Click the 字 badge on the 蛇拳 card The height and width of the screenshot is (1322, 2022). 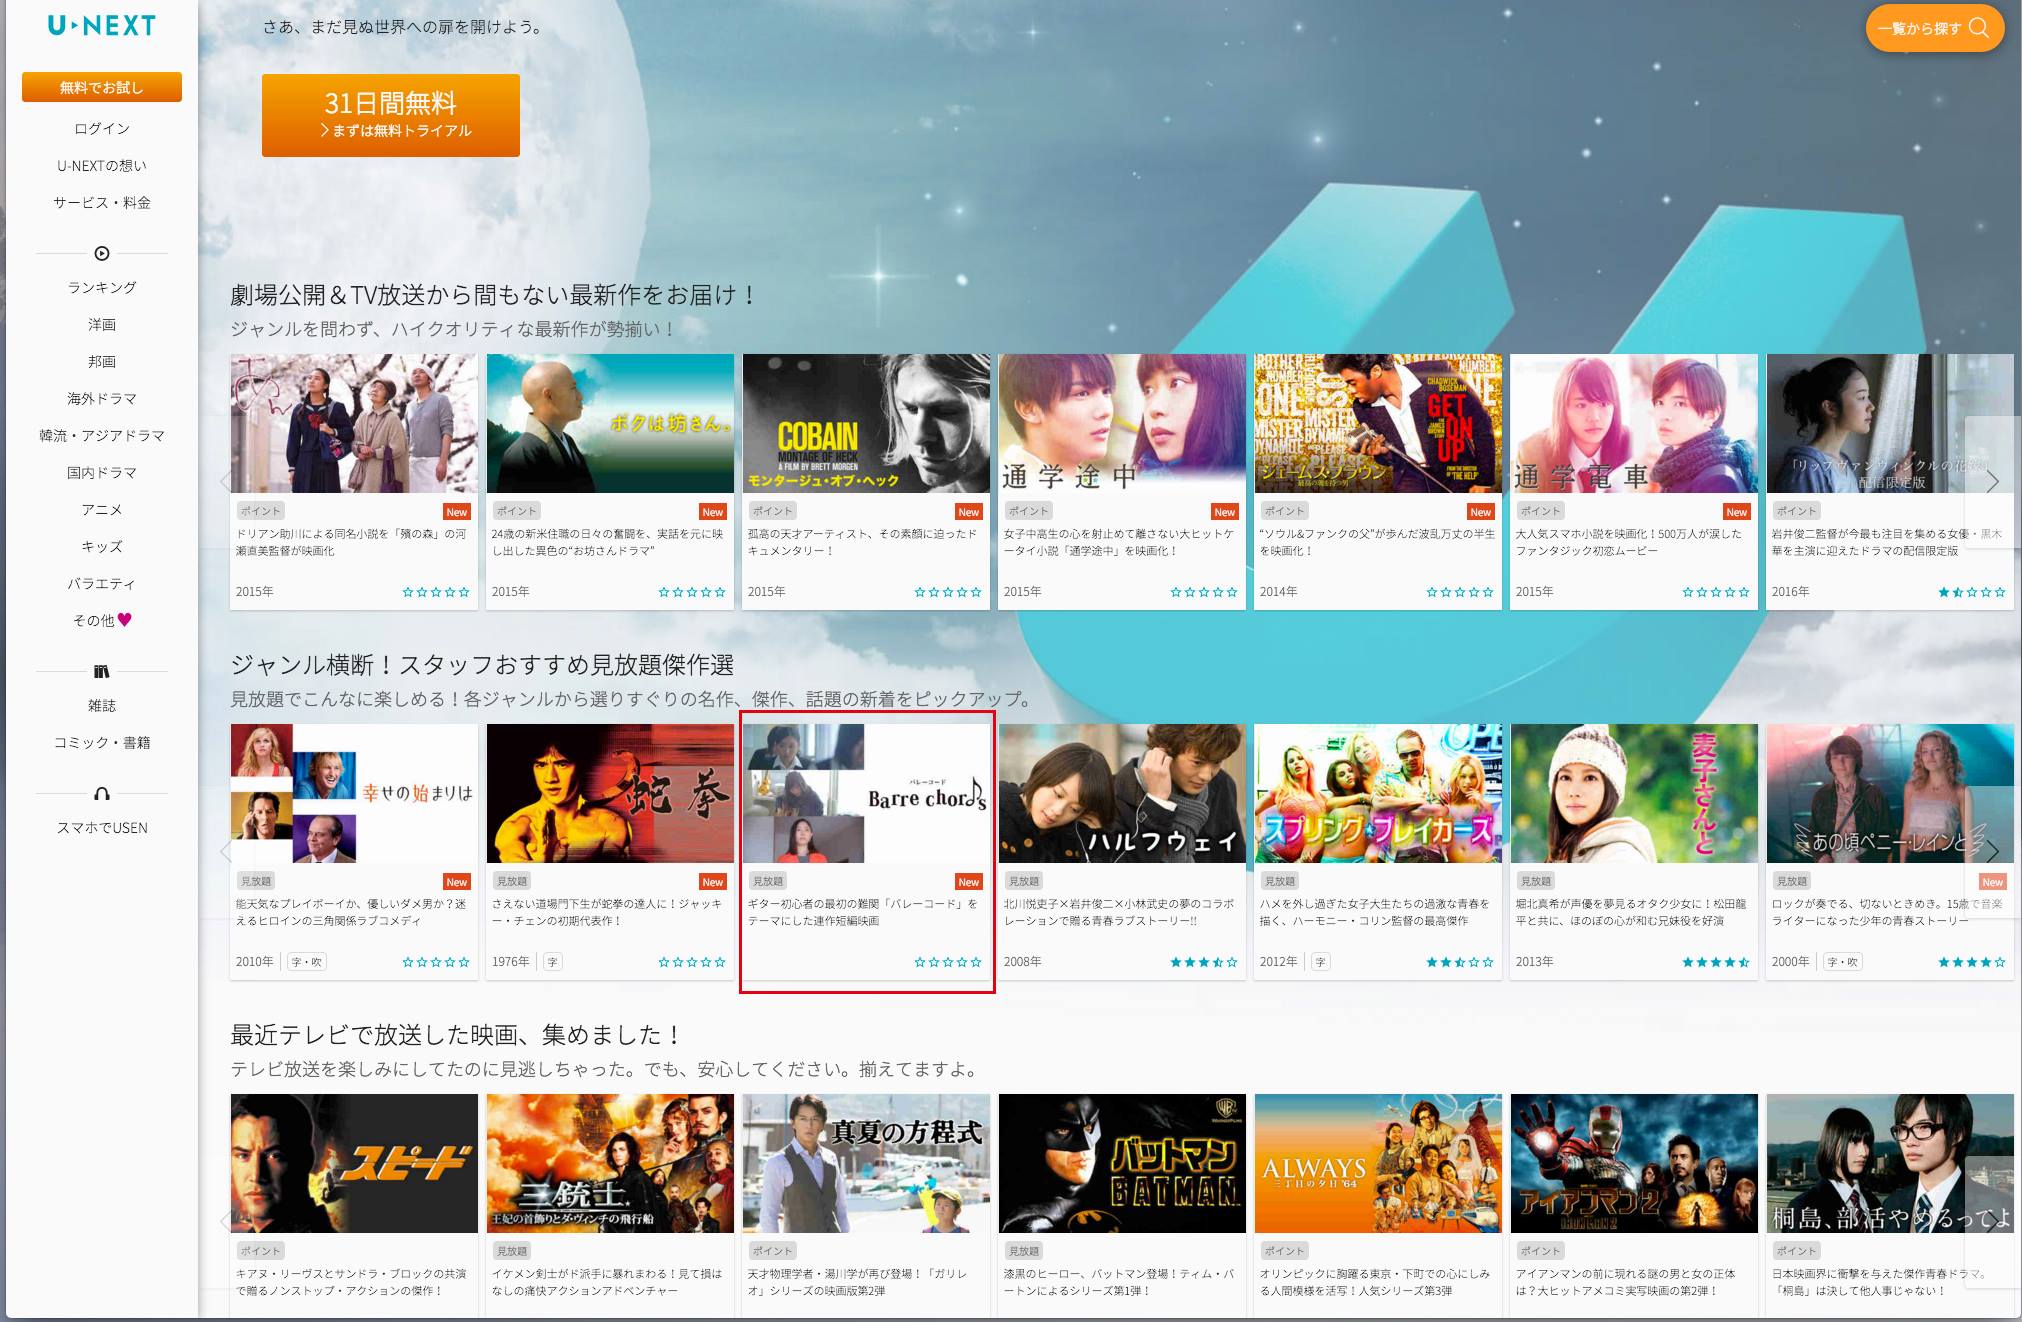553,962
